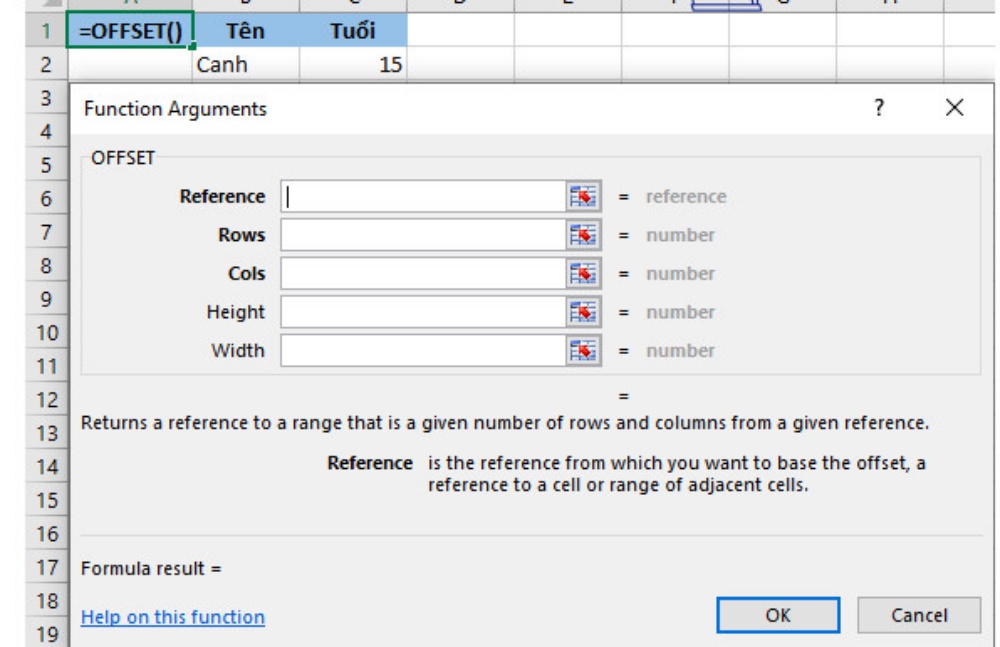Activate the Width input field
This screenshot has height=647, width=1000.
click(x=422, y=351)
